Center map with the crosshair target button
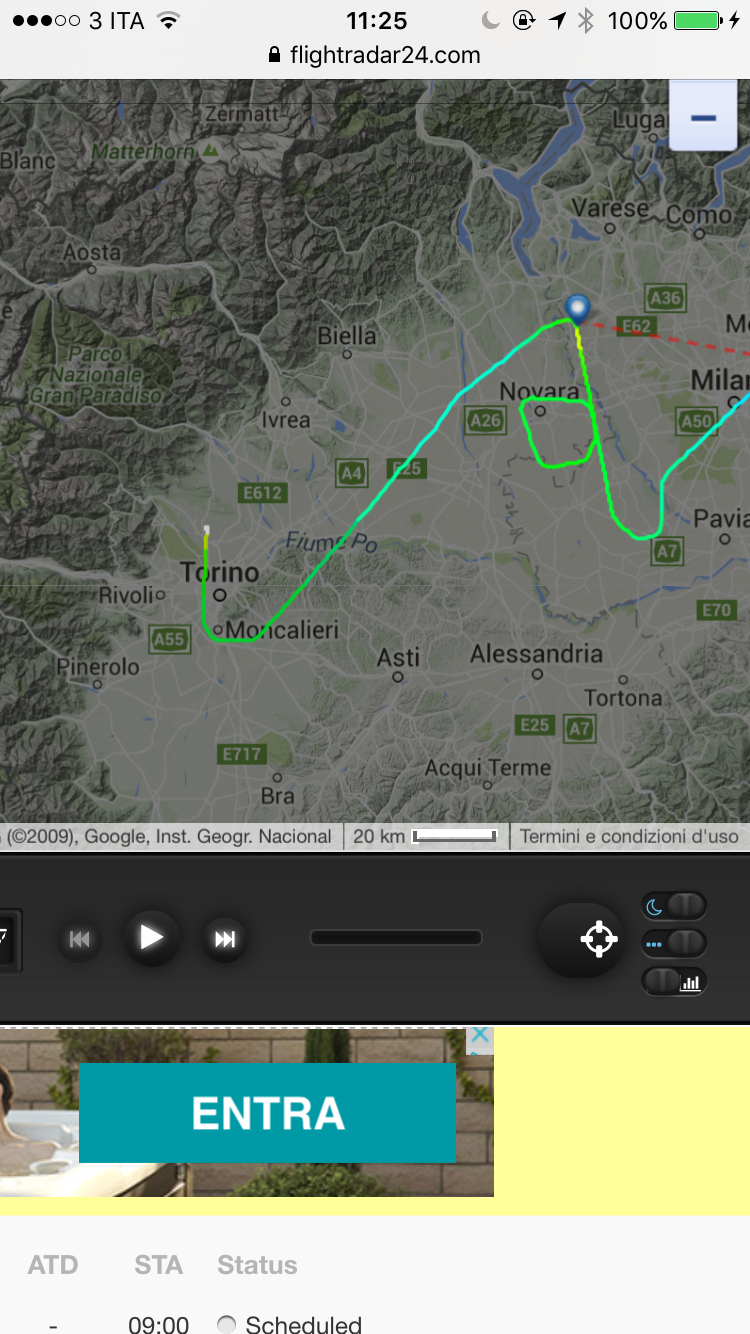This screenshot has height=1334, width=750. point(598,940)
